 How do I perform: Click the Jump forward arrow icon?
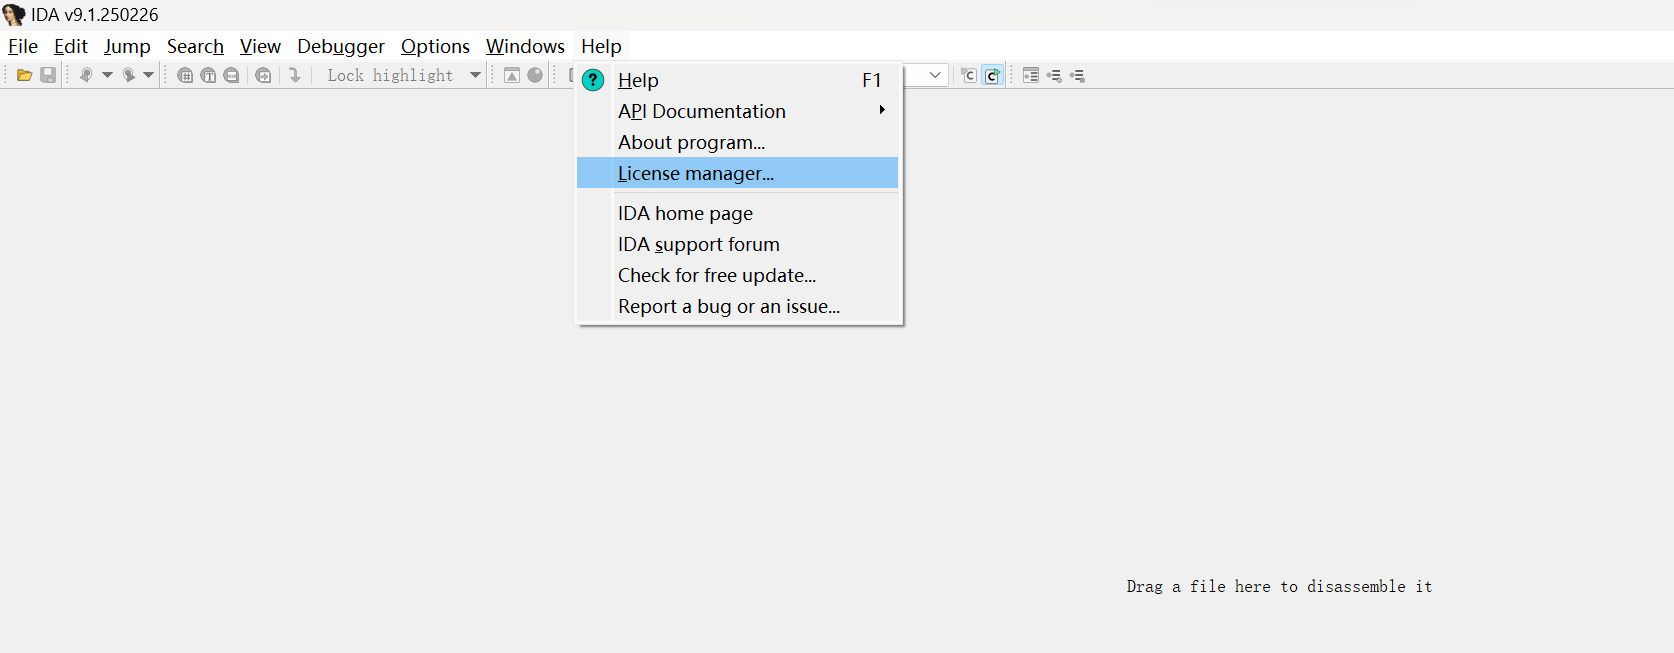pos(128,75)
